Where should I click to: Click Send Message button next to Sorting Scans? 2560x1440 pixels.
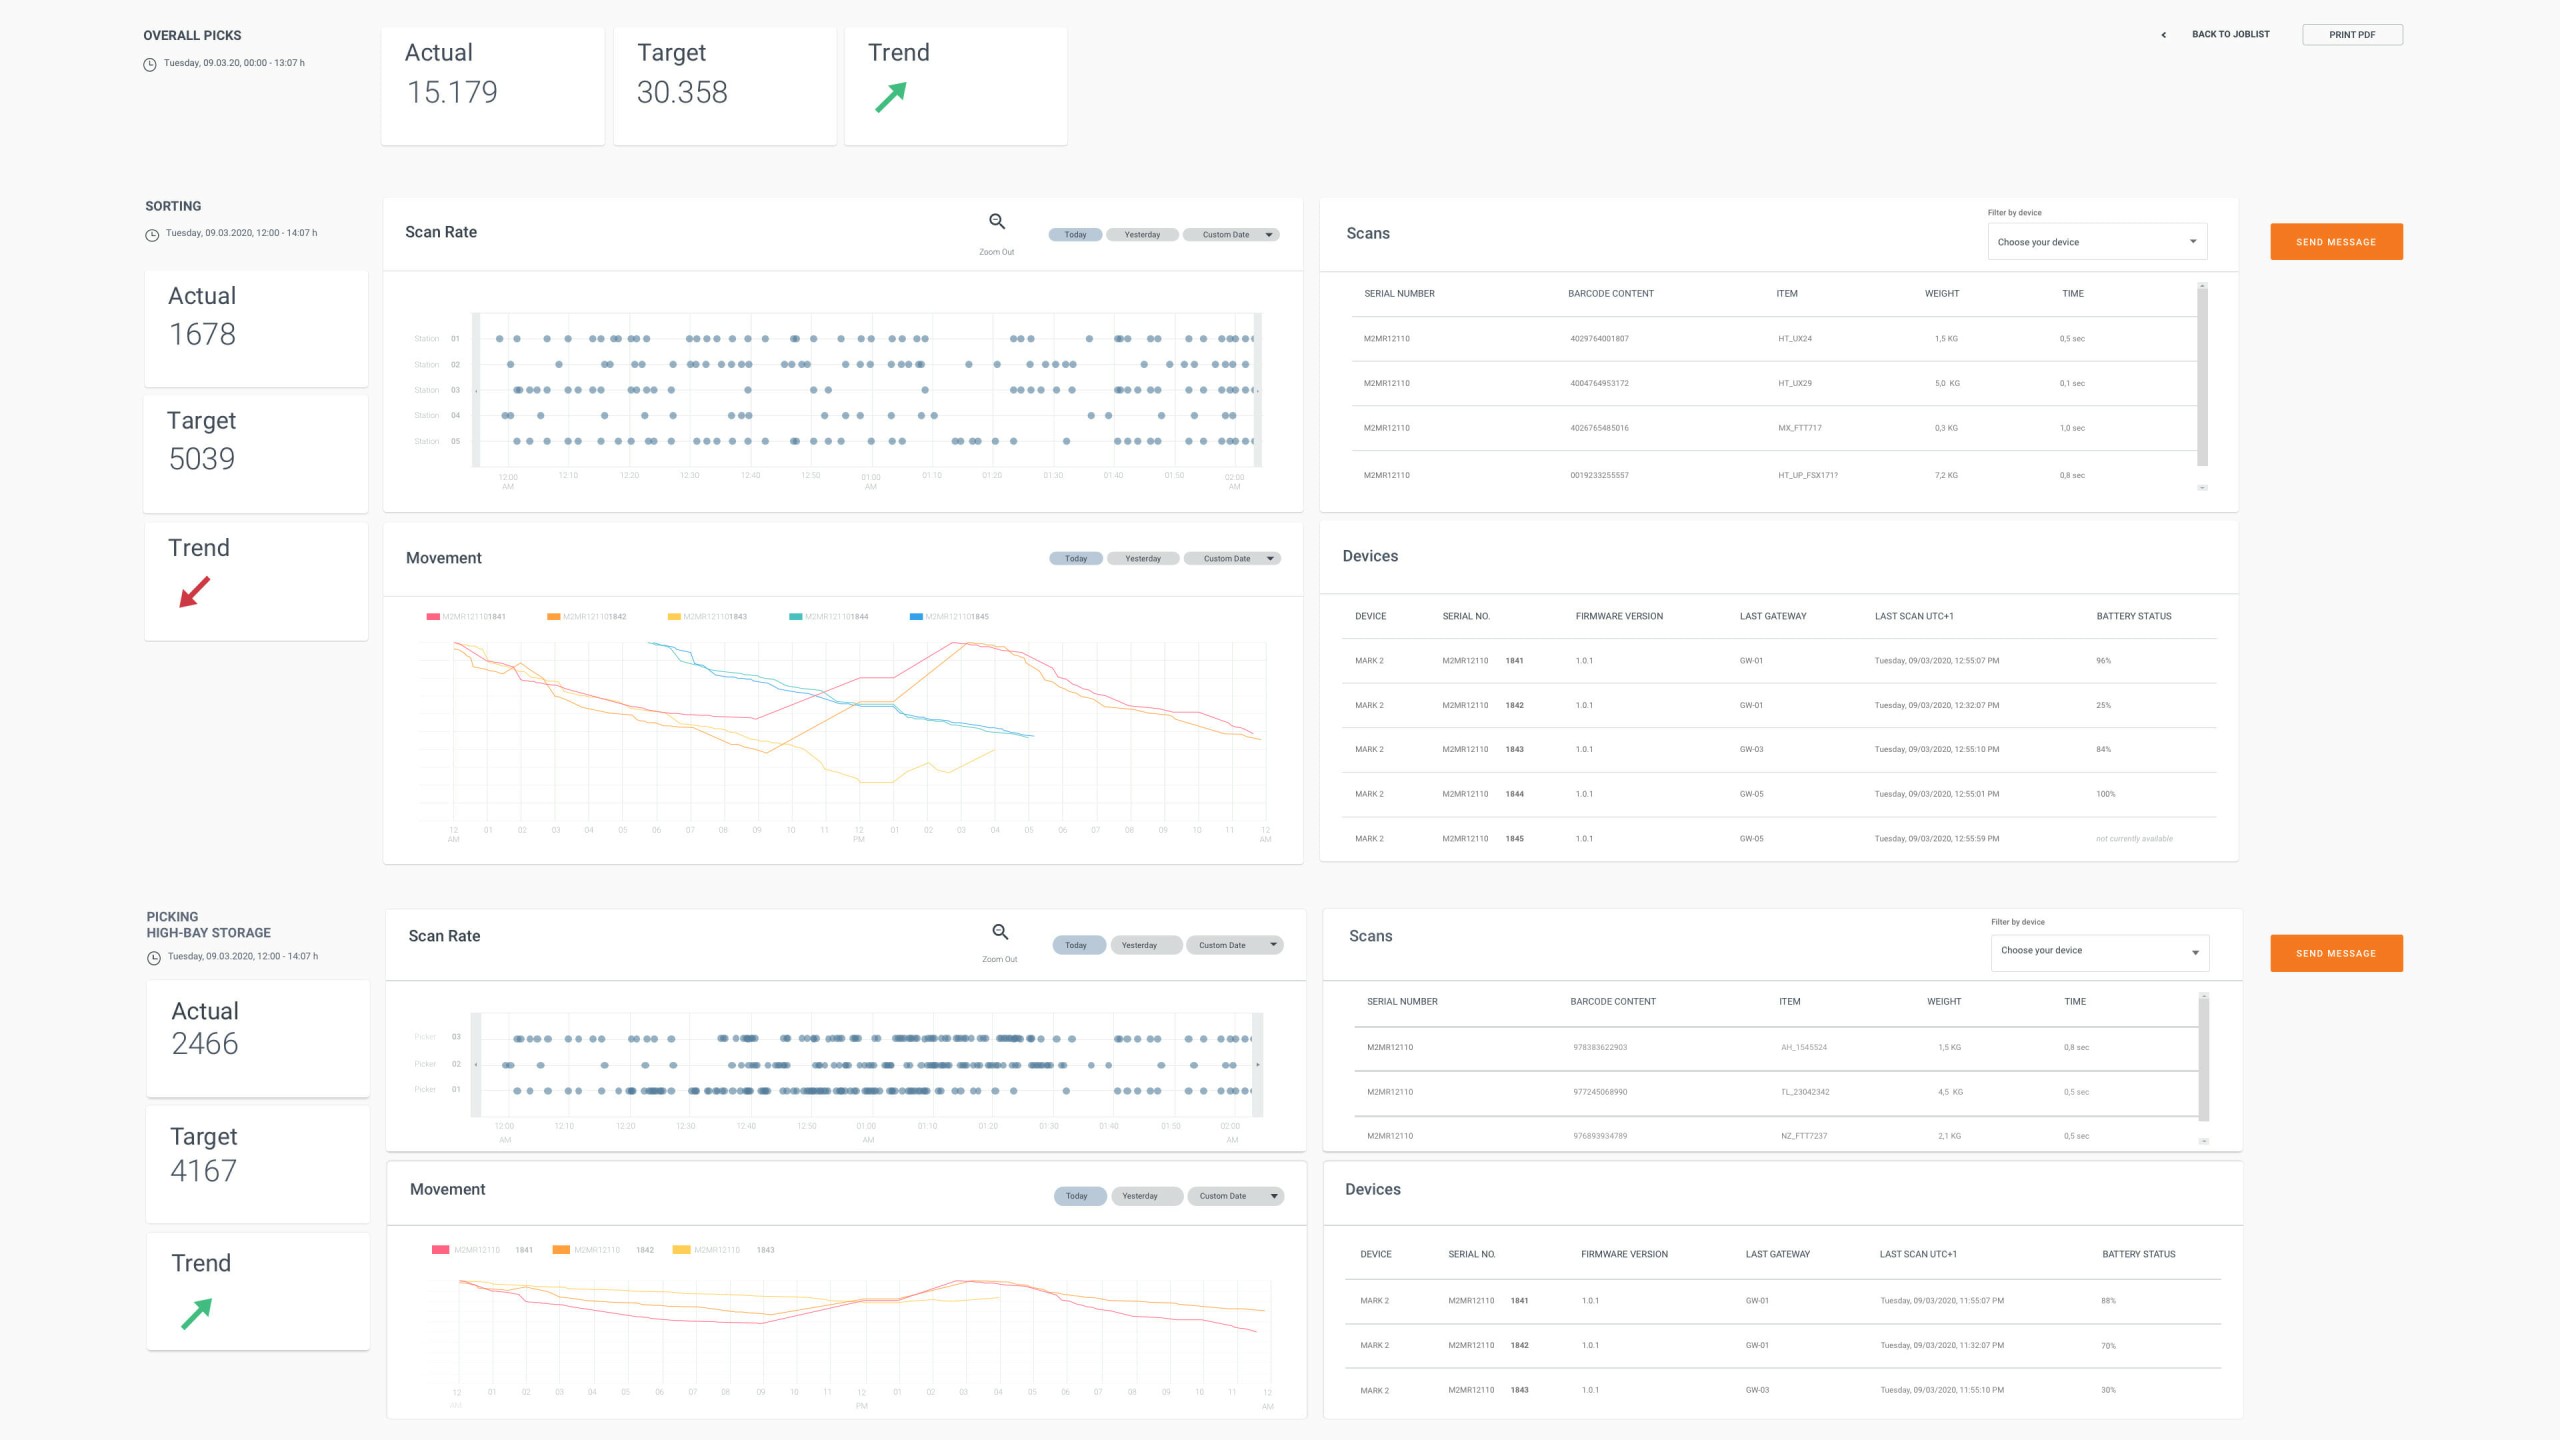pos(2335,242)
